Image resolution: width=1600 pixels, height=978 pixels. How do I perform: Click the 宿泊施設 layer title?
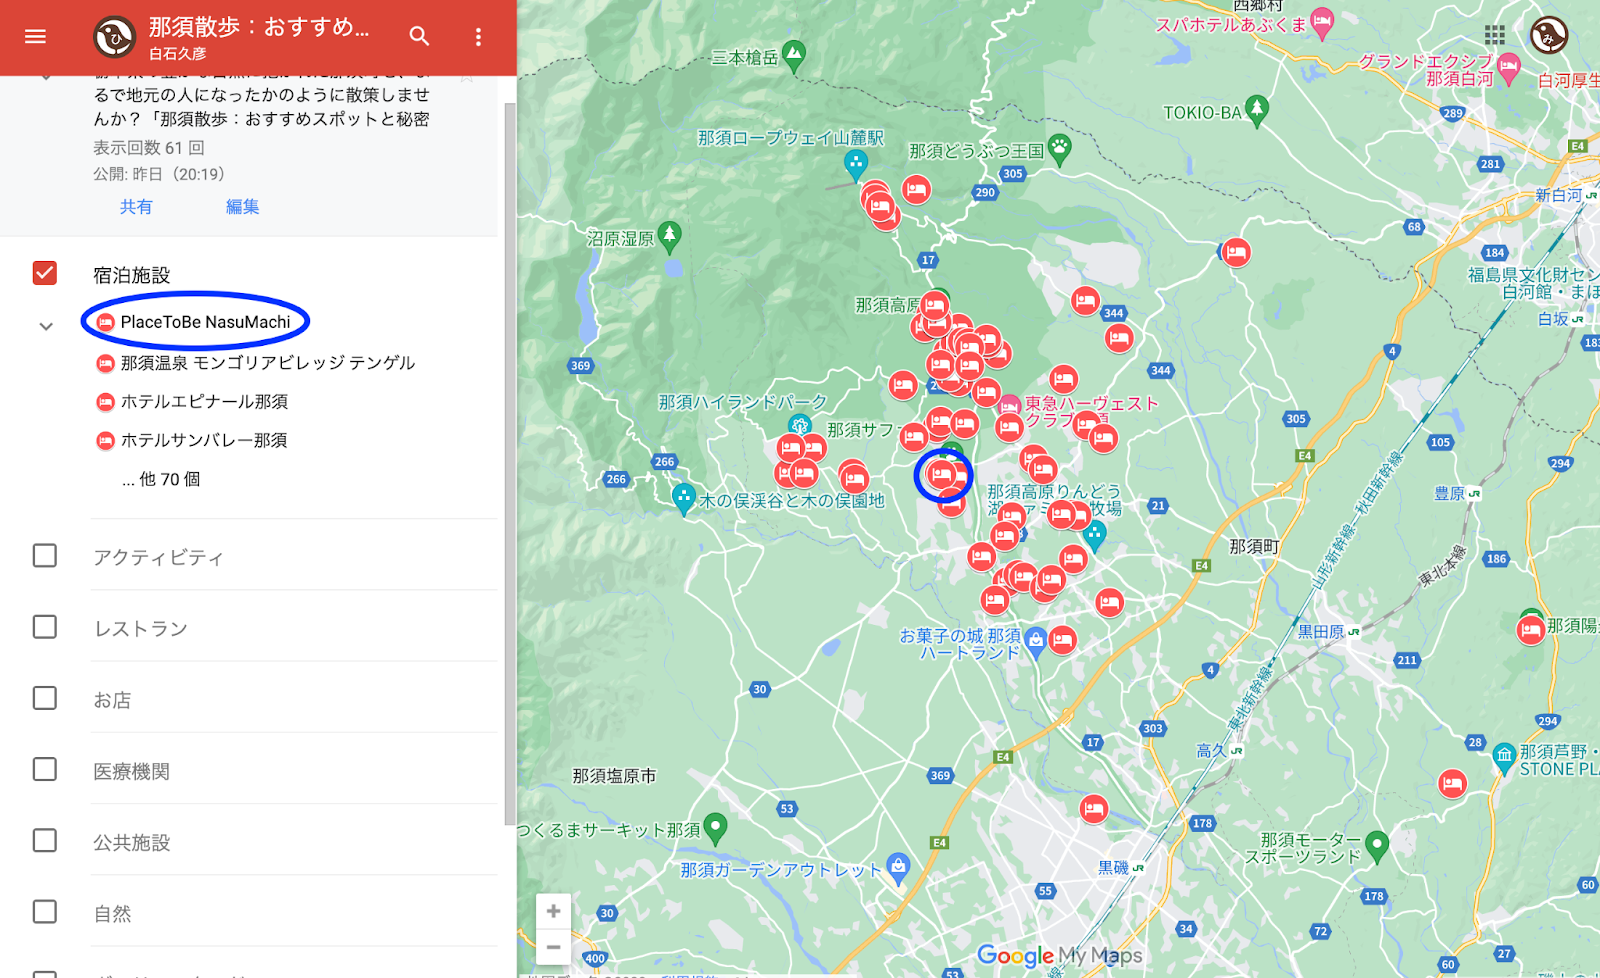click(132, 275)
